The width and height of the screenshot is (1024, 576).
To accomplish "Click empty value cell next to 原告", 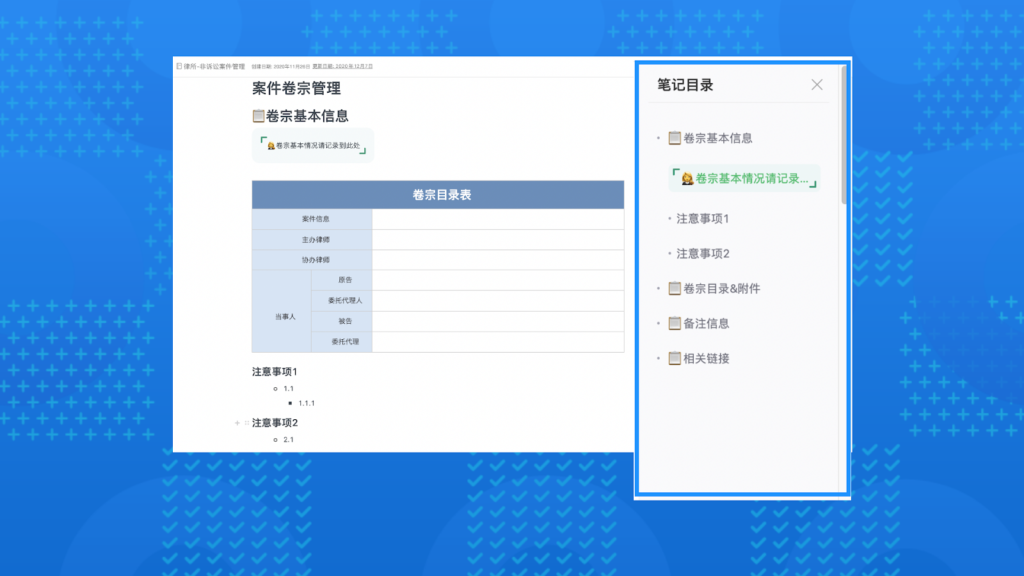I will [498, 280].
